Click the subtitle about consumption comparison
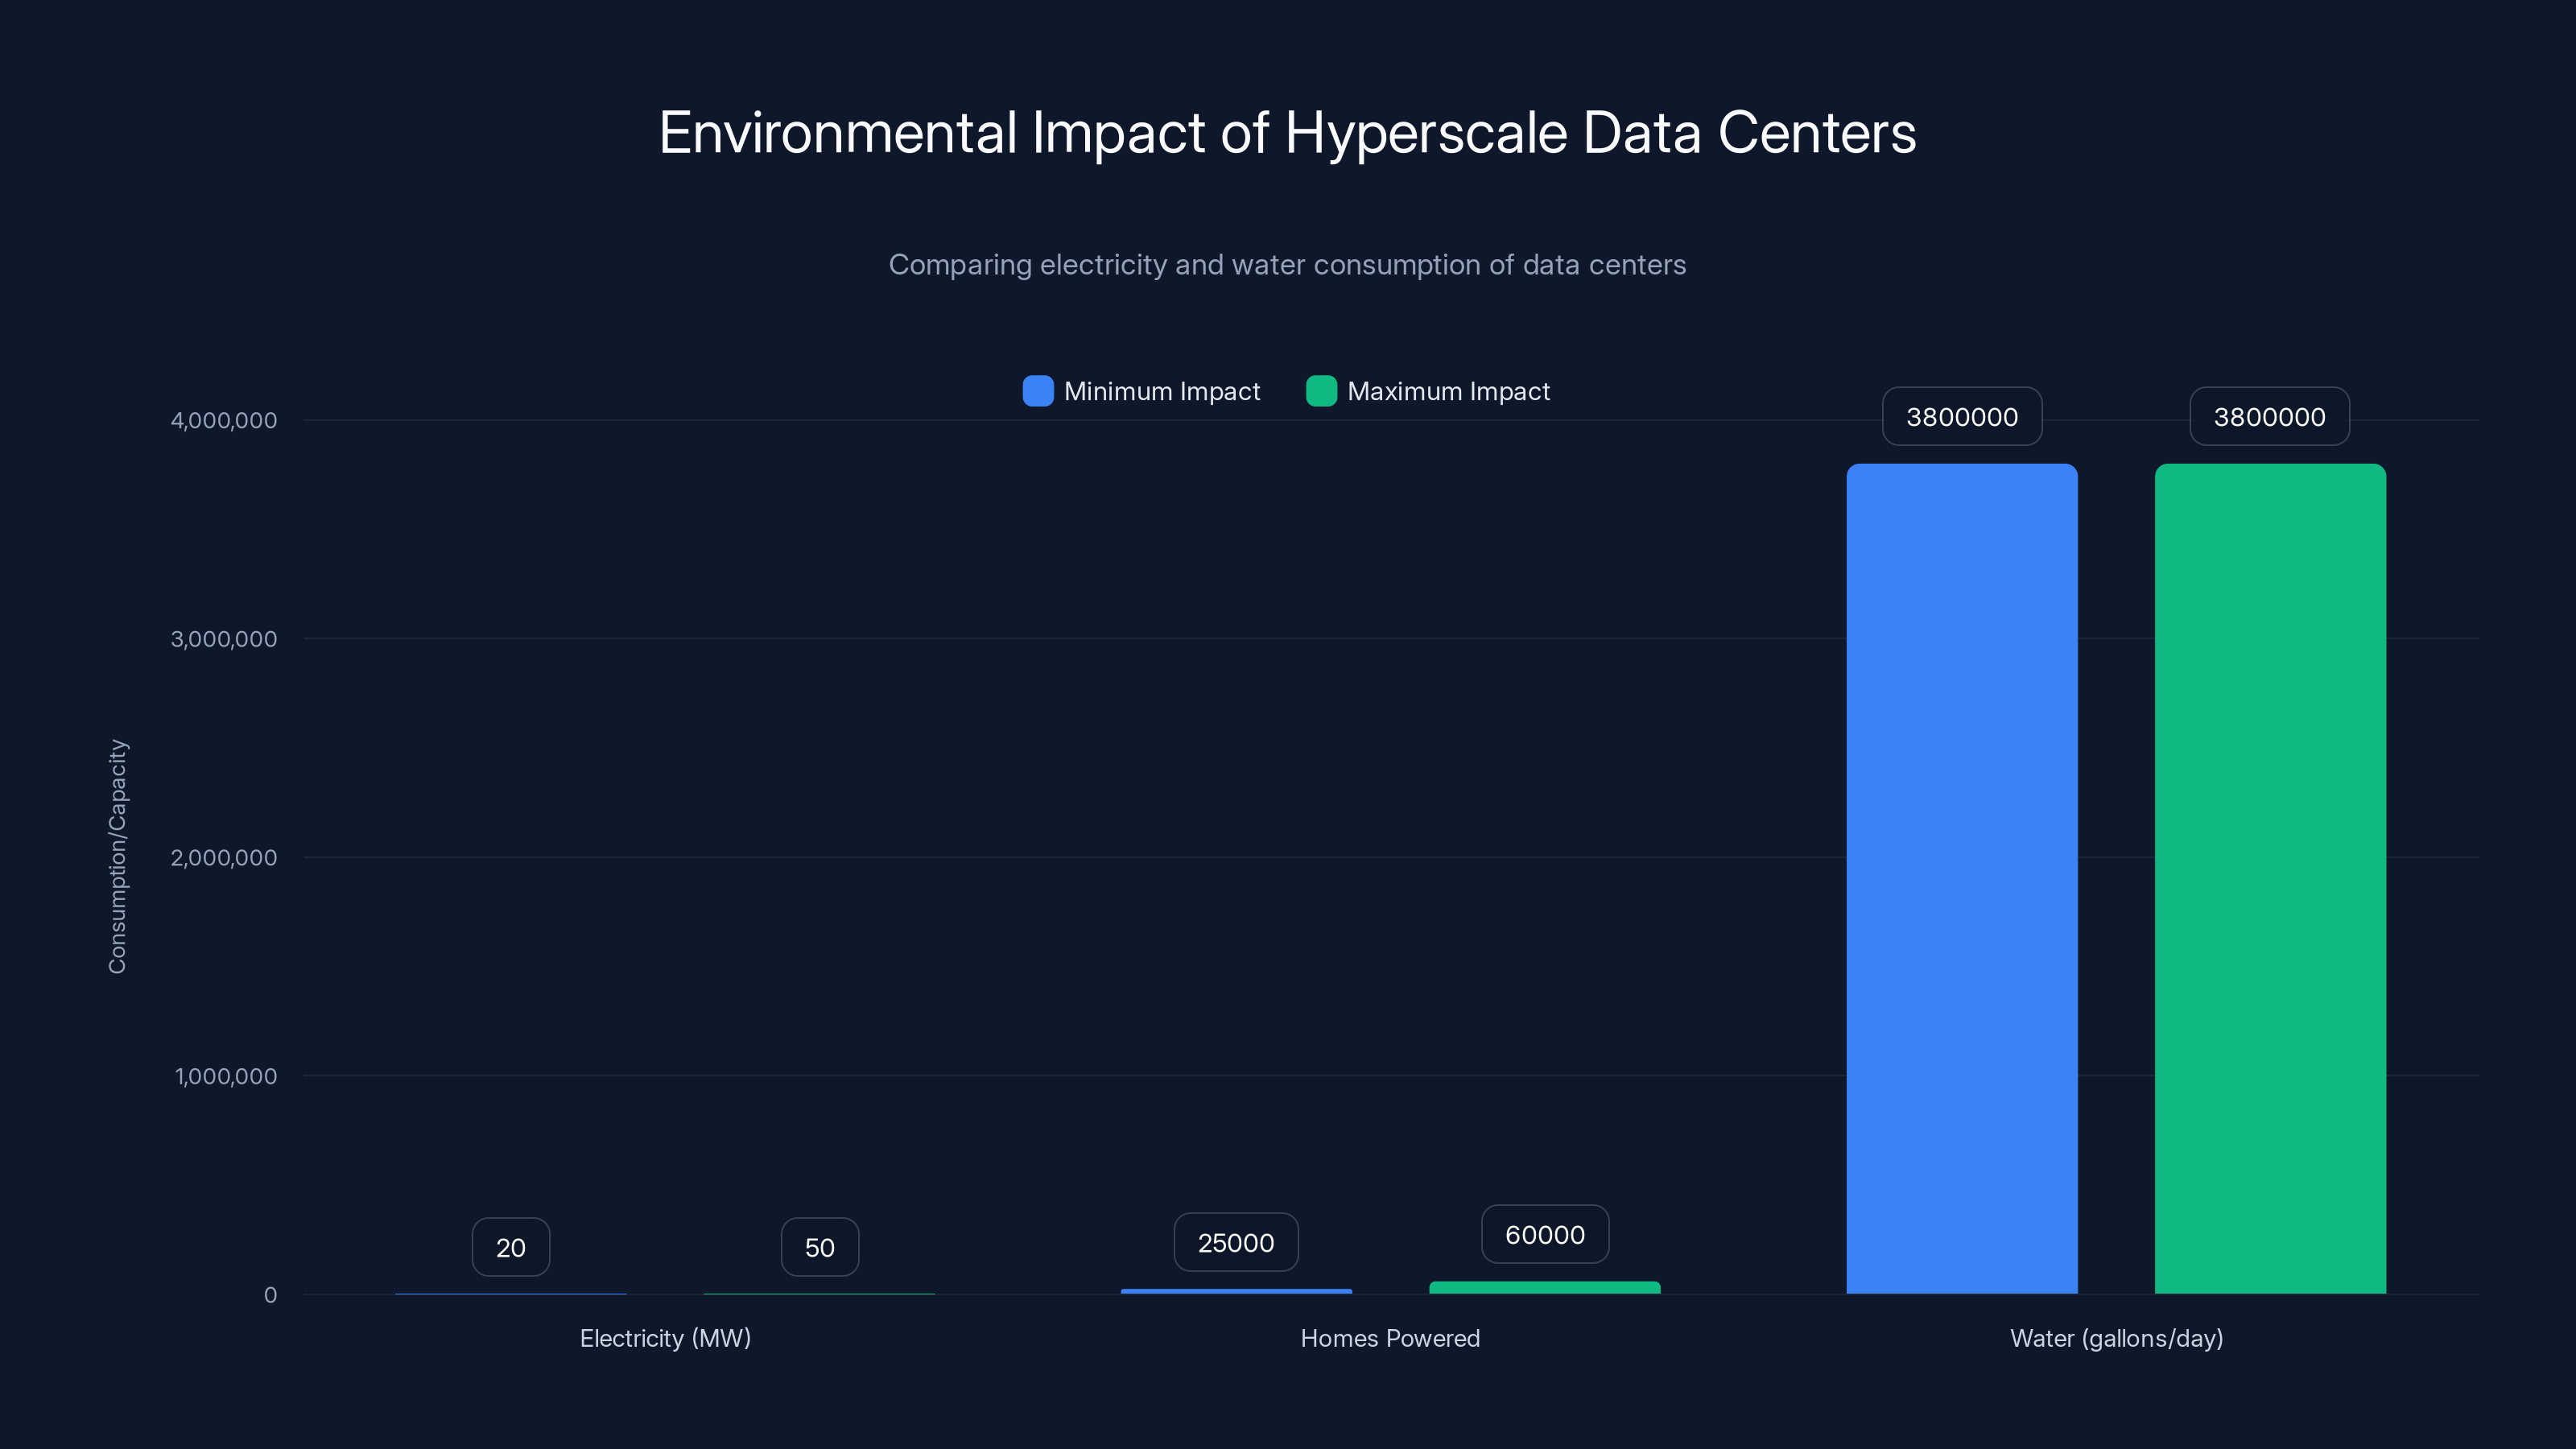 pyautogui.click(x=1288, y=265)
